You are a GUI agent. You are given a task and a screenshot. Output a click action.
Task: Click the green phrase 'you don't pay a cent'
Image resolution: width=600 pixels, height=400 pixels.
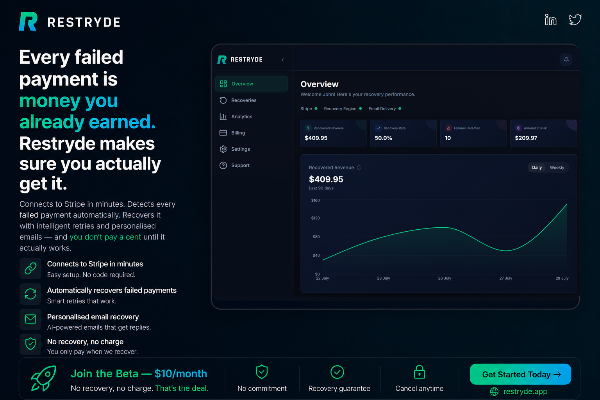(x=105, y=237)
